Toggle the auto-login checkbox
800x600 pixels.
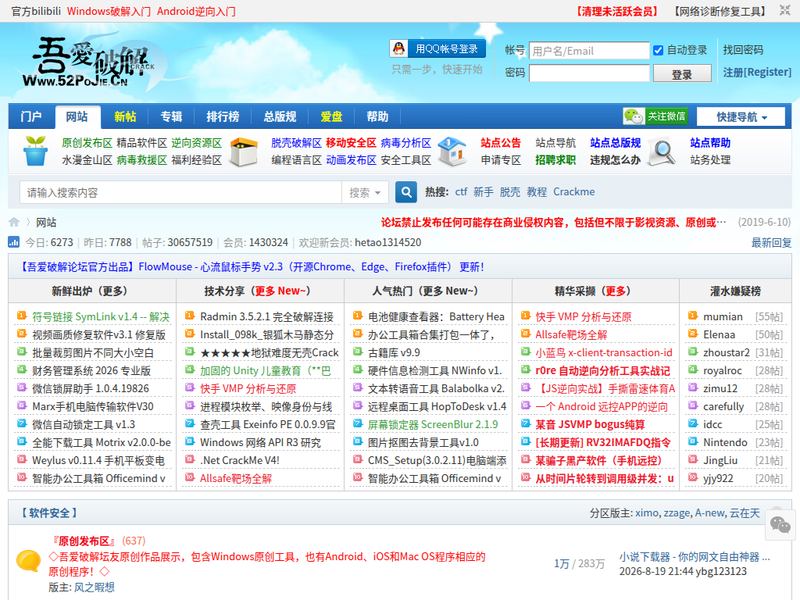pyautogui.click(x=658, y=50)
